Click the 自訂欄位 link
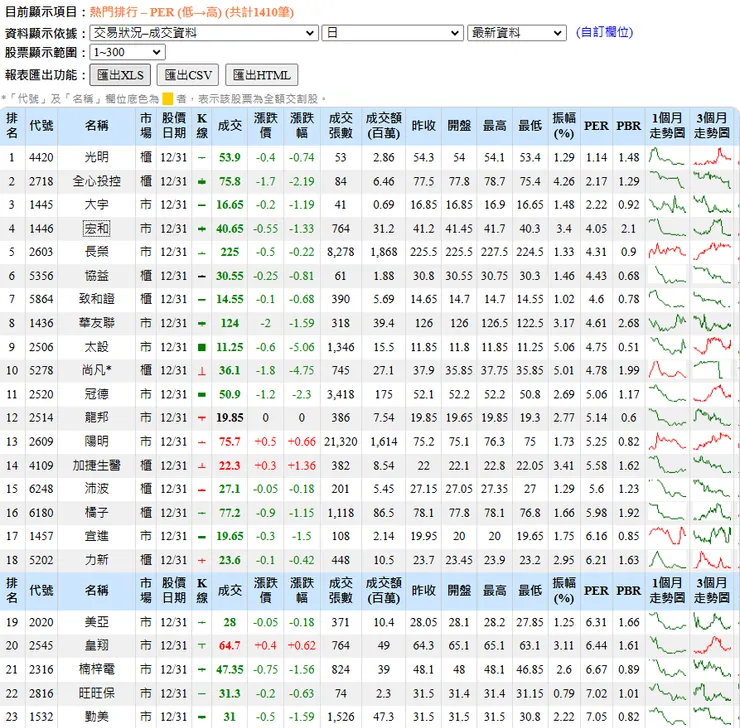 [x=604, y=32]
